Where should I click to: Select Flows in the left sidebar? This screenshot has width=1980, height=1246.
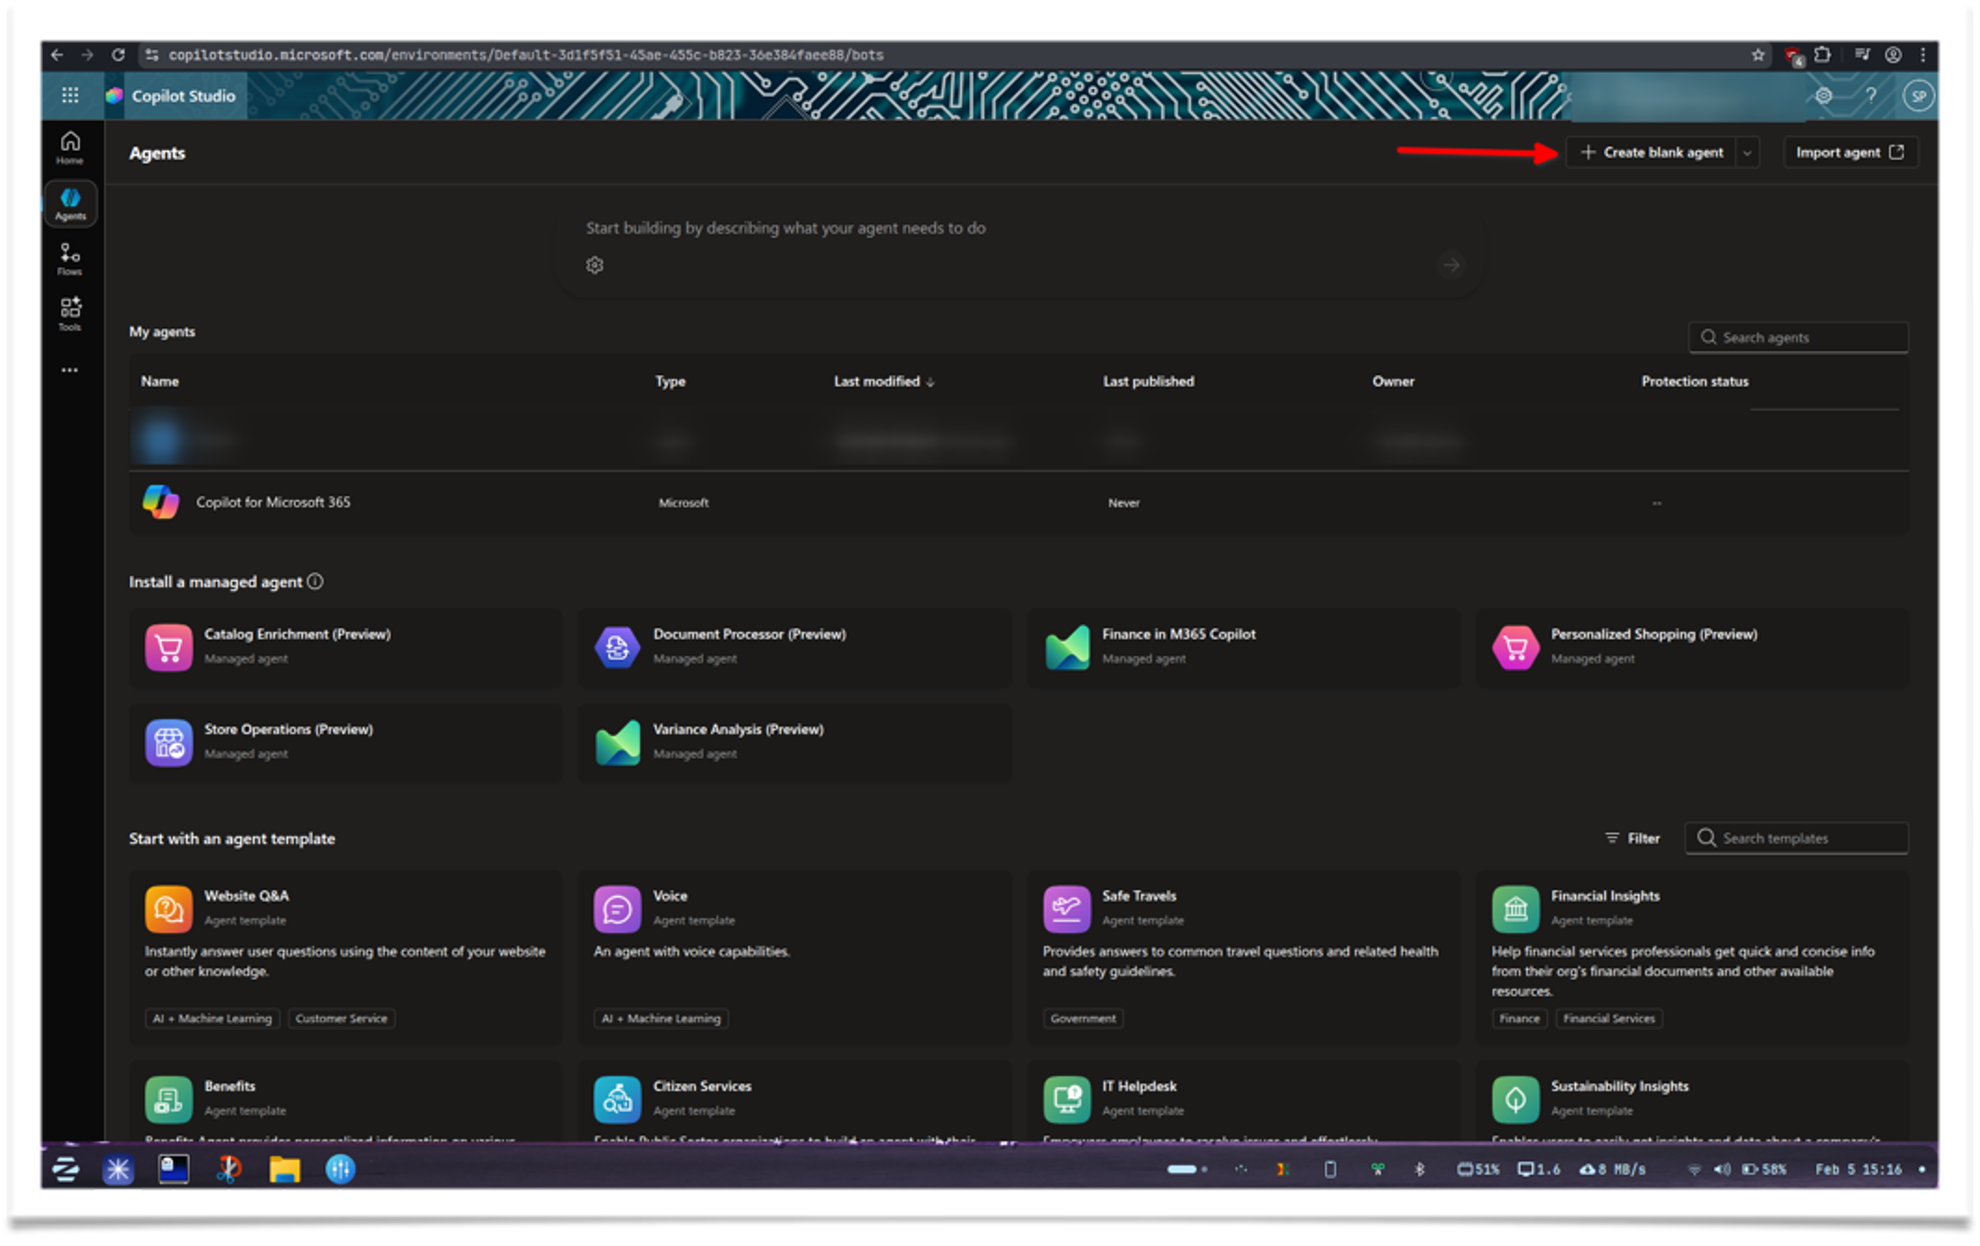70,259
